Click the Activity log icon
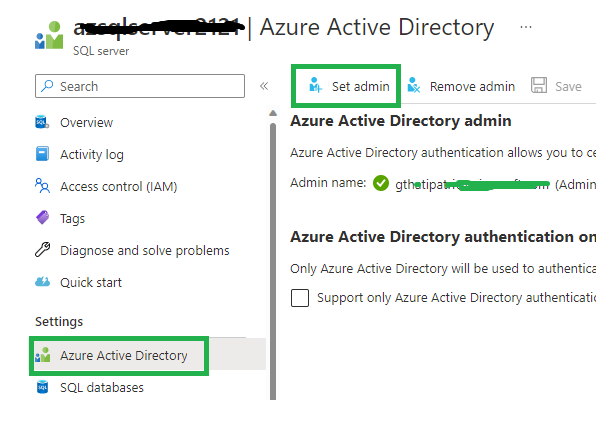Viewport: 616px width, 439px height. [x=42, y=155]
